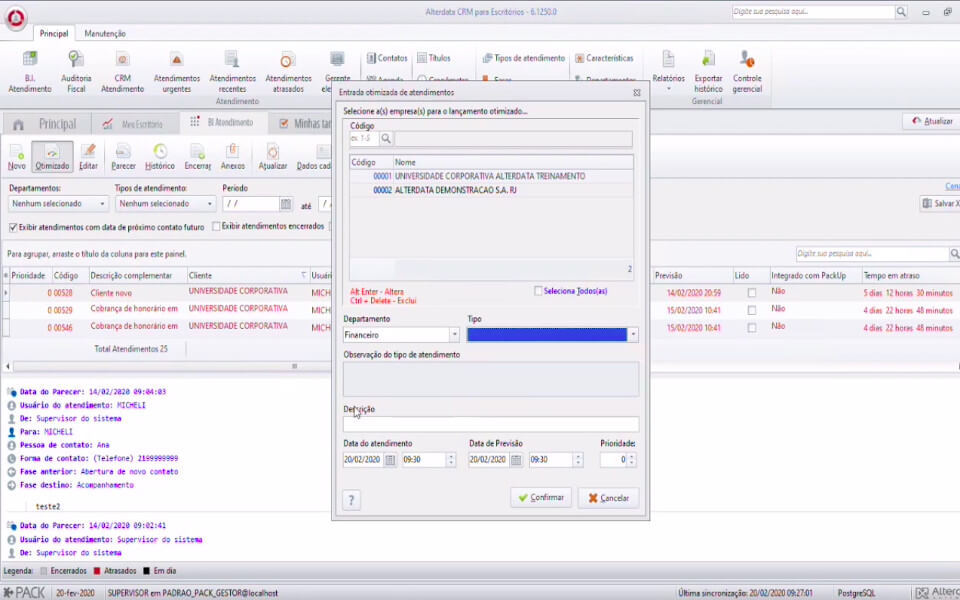Screen dimensions: 960x600
Task: Click the top-right Atualizar button
Action: 931,121
